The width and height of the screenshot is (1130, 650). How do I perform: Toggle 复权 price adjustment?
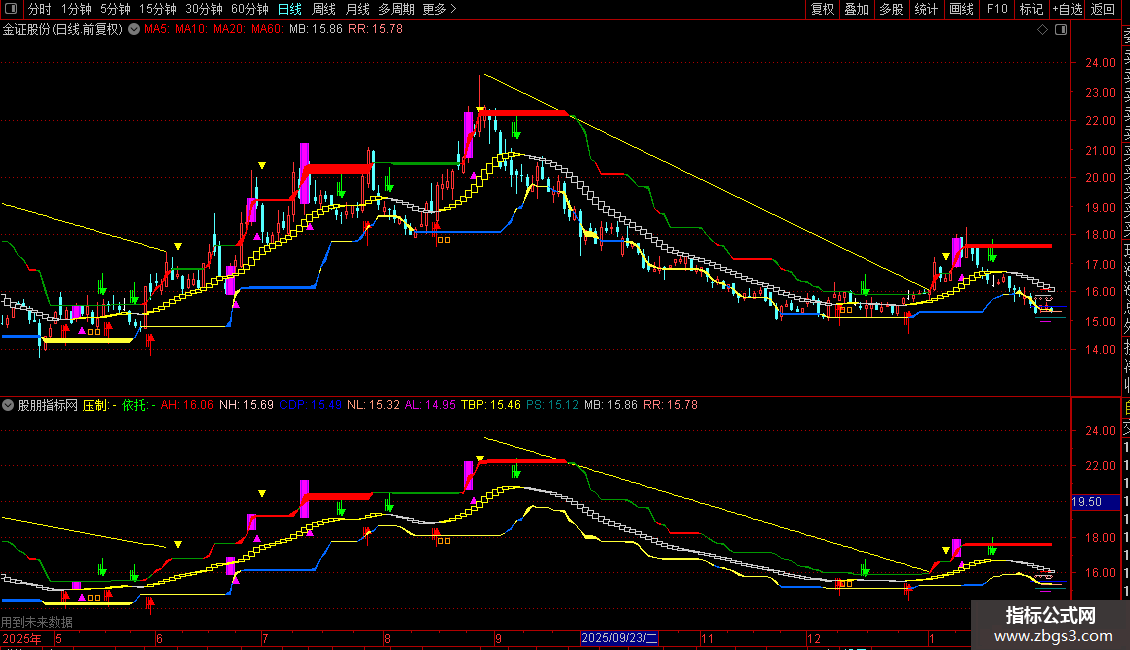tap(822, 9)
